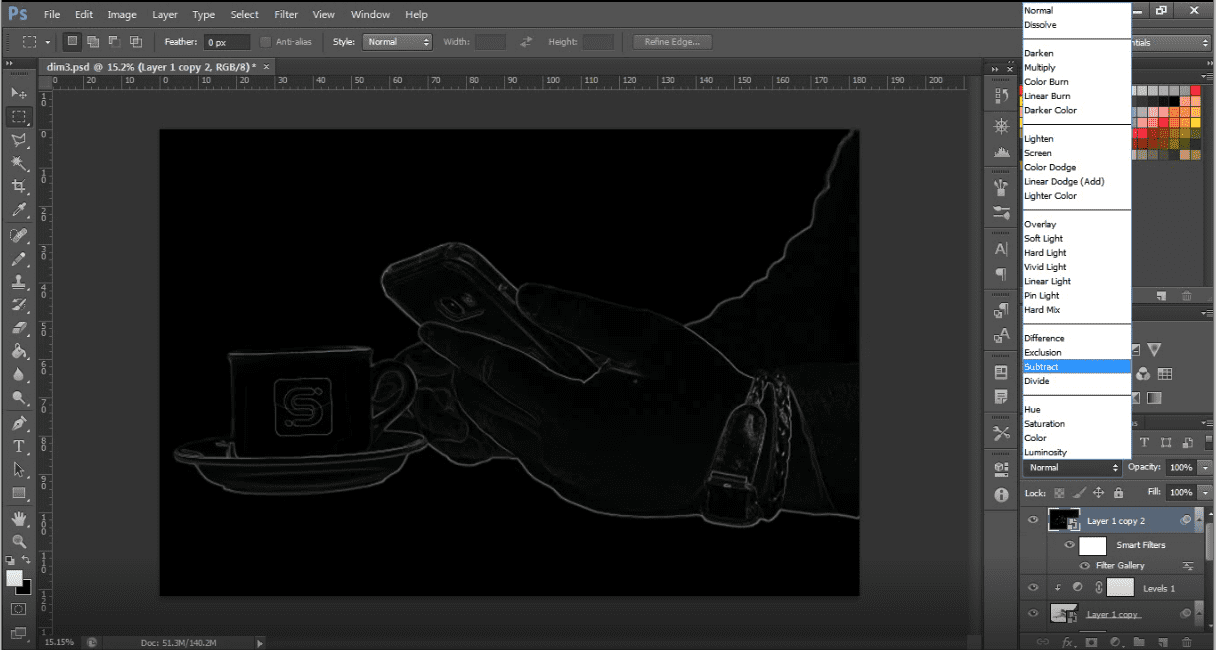This screenshot has width=1216, height=650.
Task: Open the Filter menu
Action: (x=286, y=15)
